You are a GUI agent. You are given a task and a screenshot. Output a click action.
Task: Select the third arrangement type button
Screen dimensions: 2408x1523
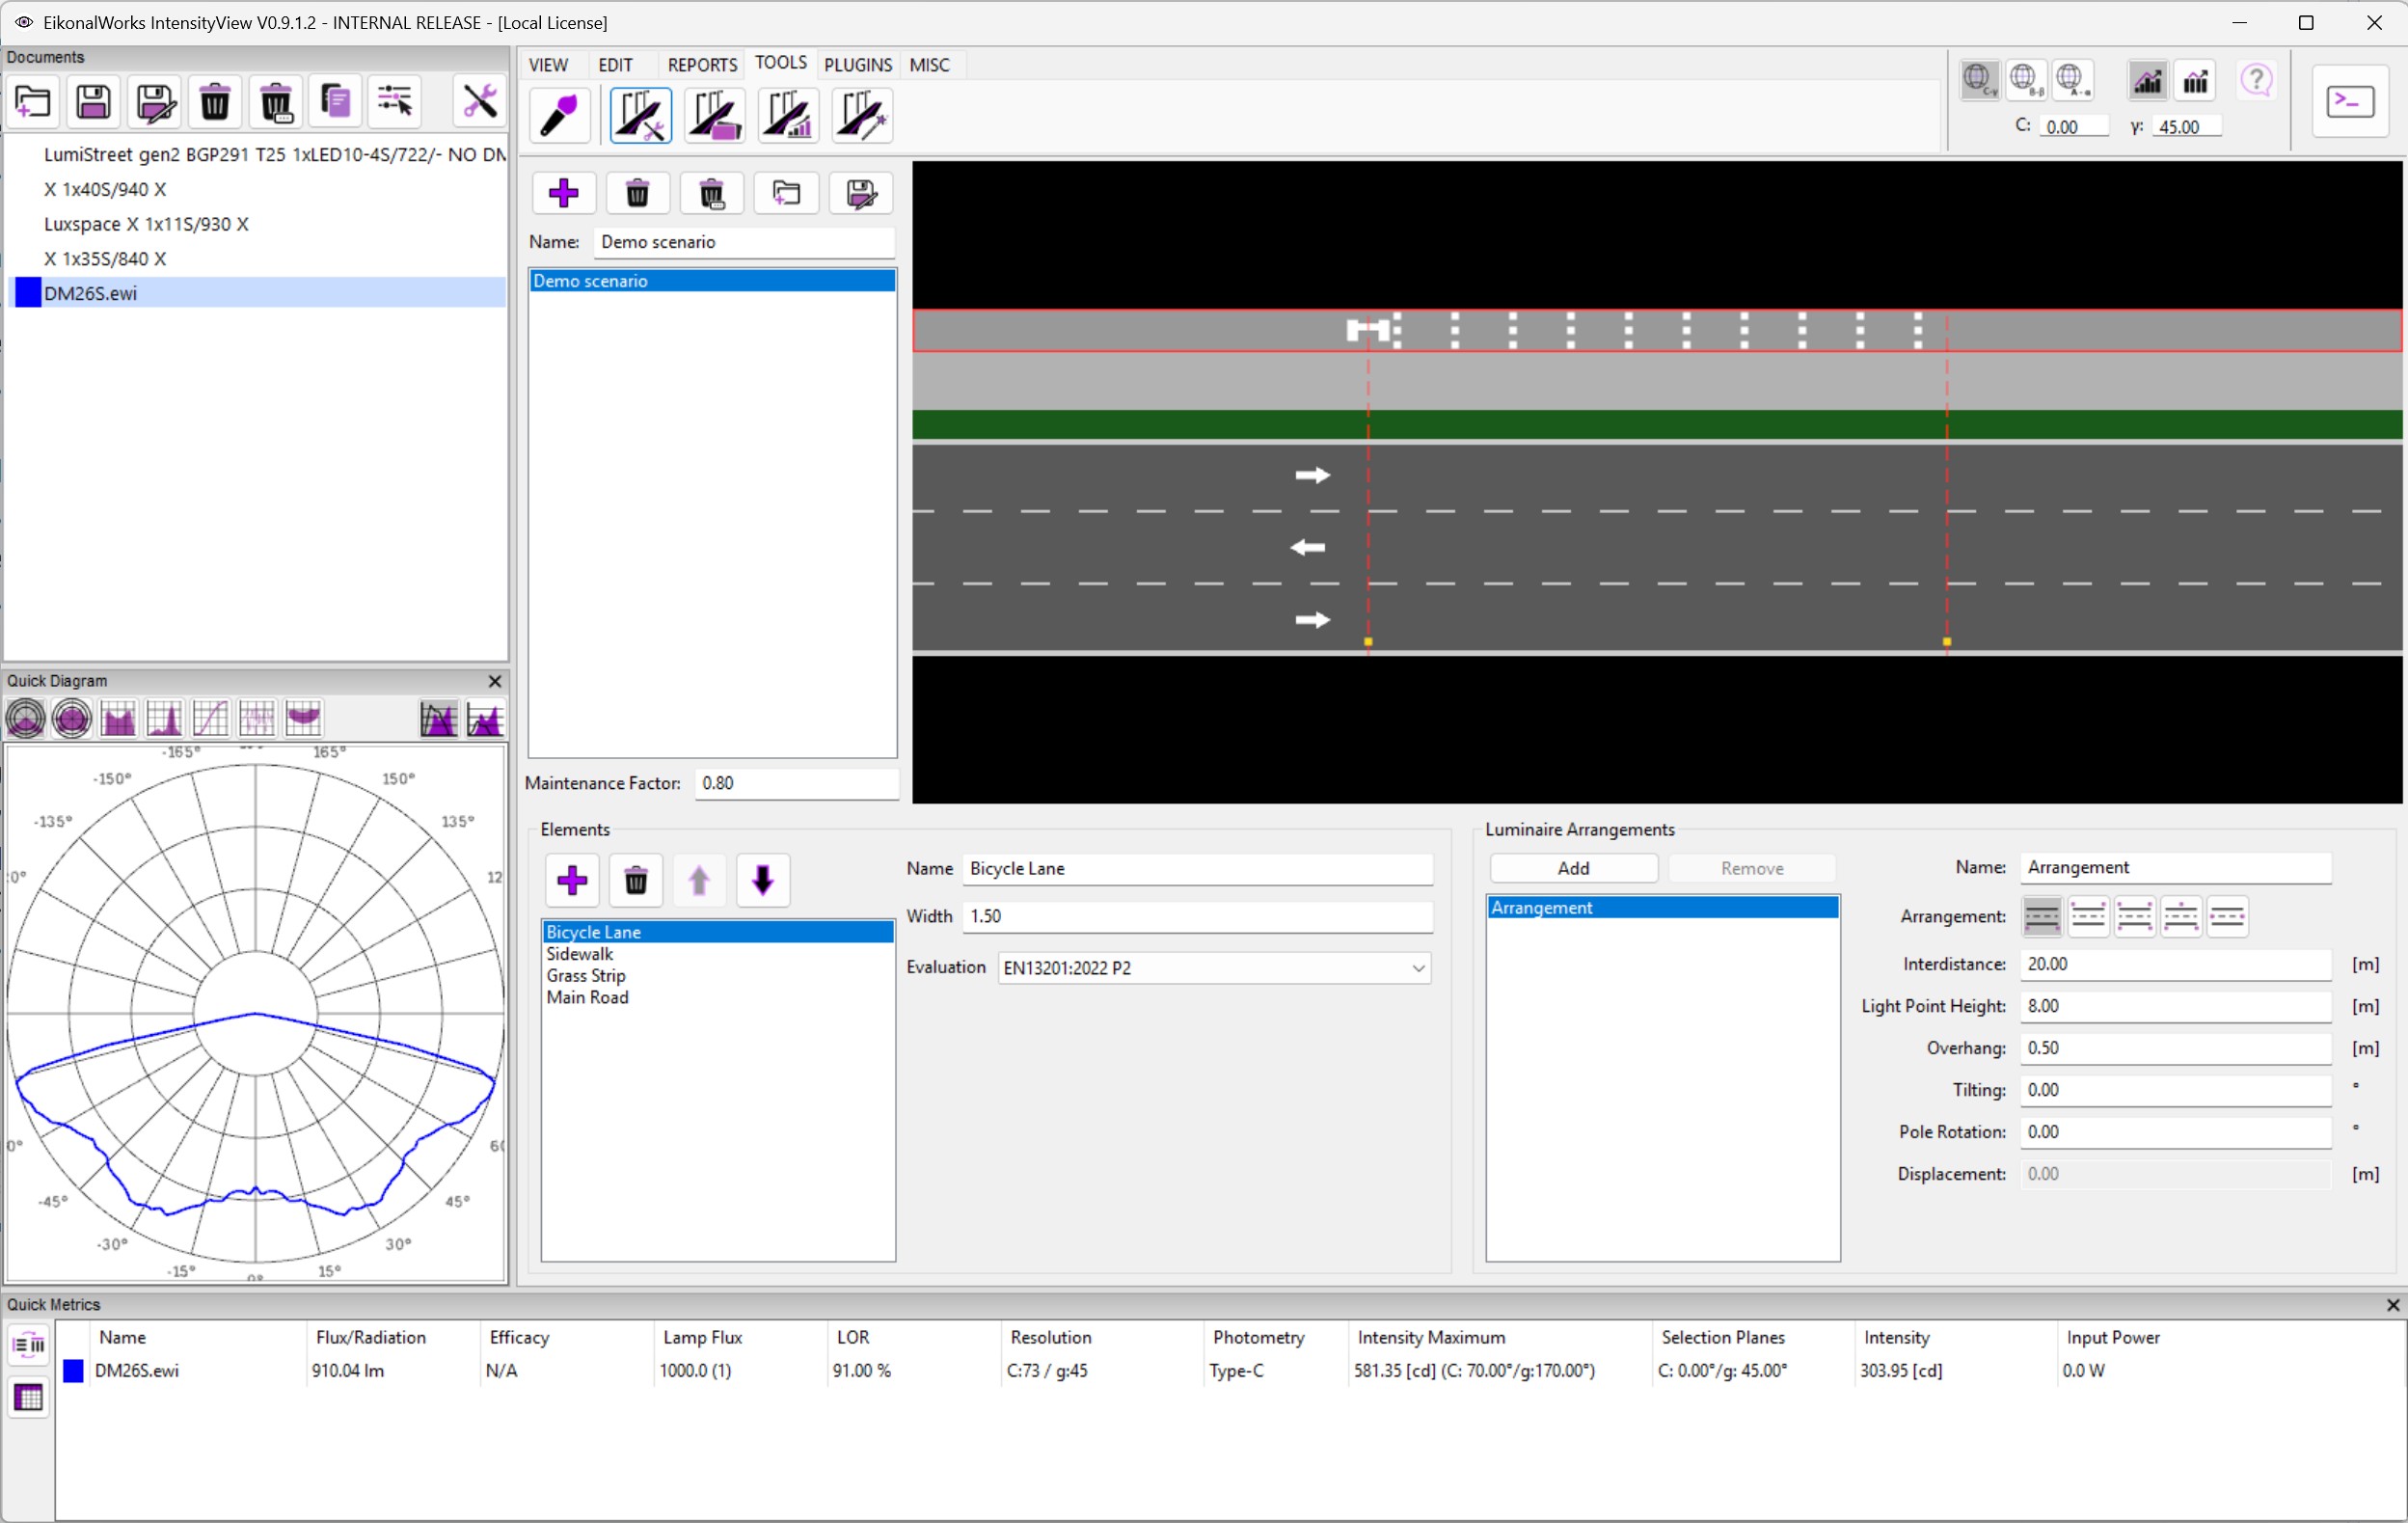click(x=2135, y=917)
